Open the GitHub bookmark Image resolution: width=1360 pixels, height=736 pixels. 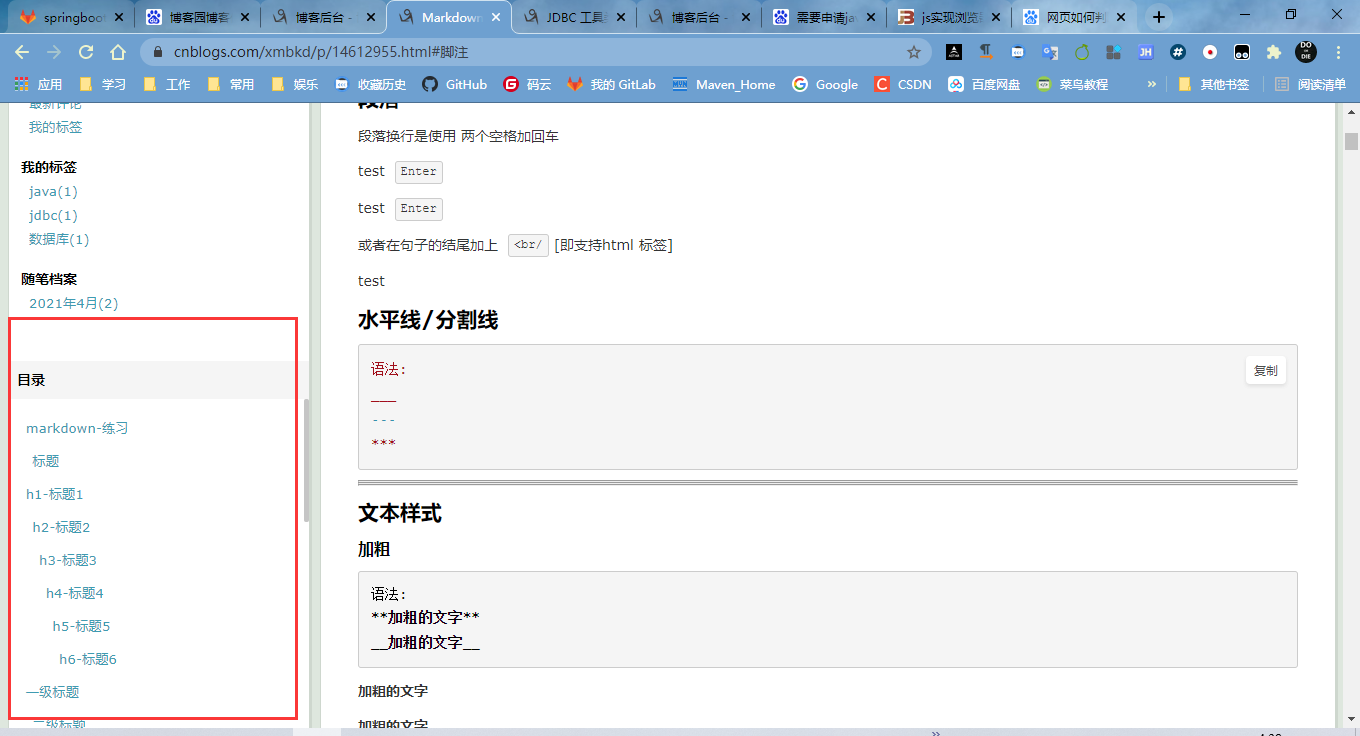(454, 84)
